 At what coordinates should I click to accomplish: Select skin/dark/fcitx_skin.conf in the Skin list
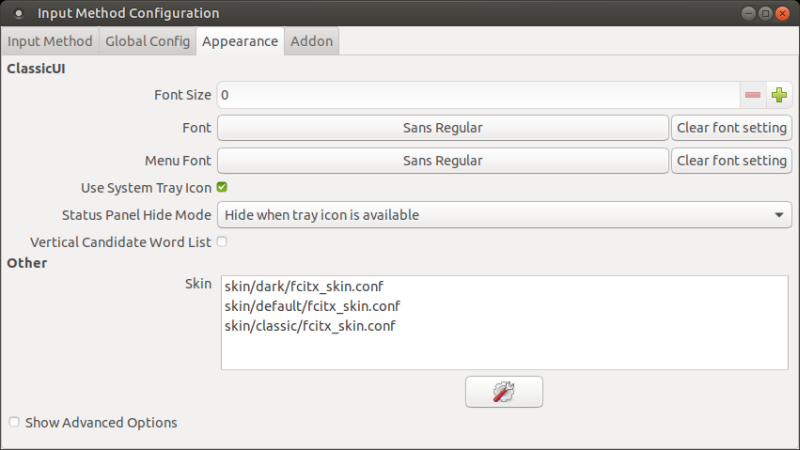point(505,286)
